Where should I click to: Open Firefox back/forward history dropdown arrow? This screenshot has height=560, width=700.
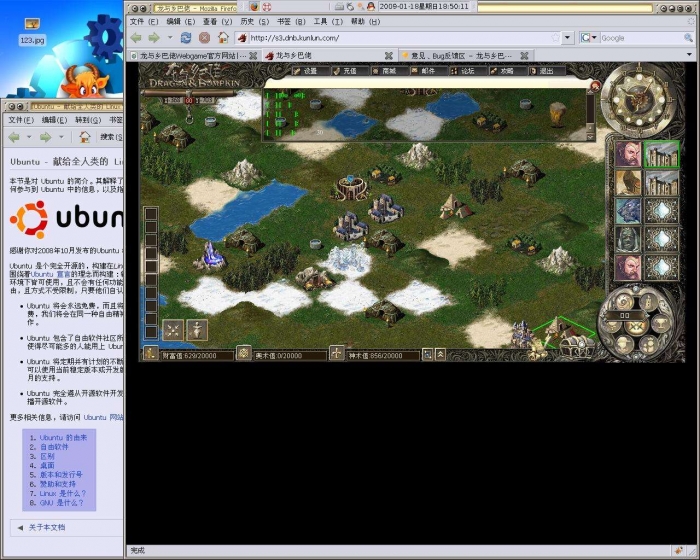tap(170, 38)
